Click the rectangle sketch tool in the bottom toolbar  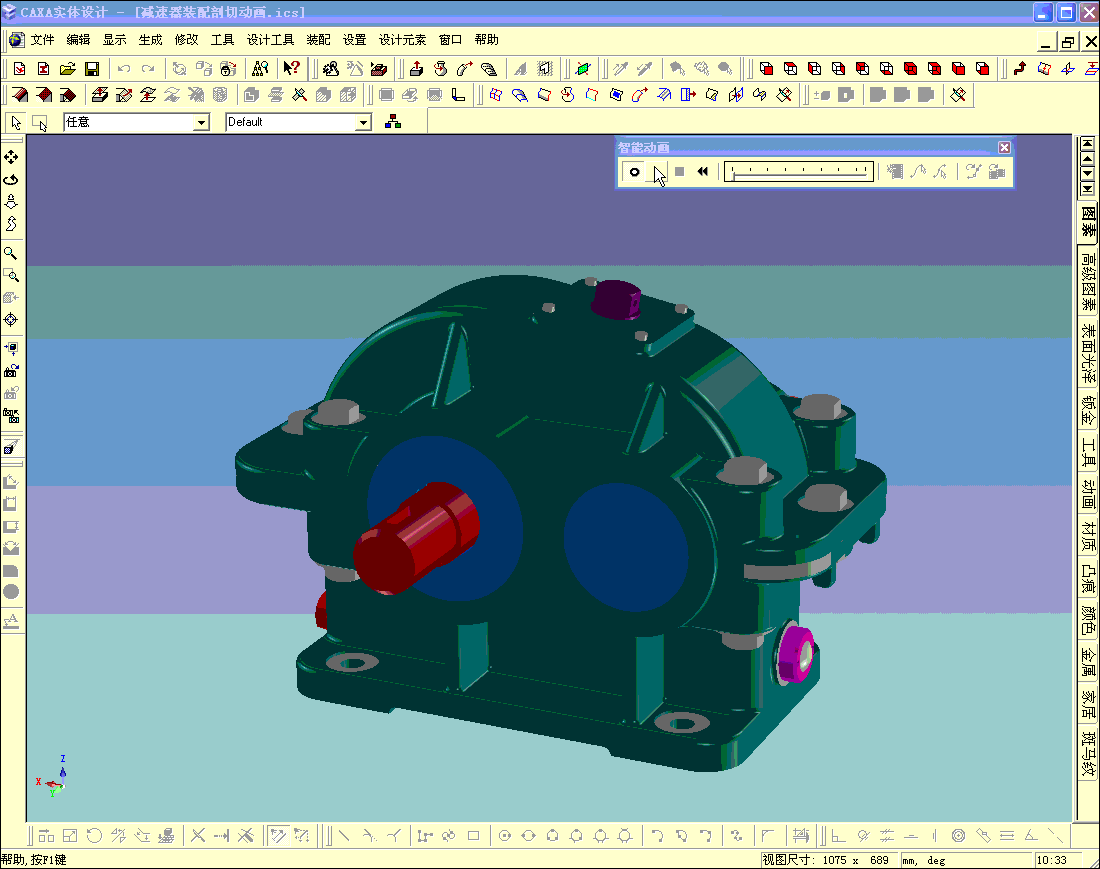[x=474, y=835]
